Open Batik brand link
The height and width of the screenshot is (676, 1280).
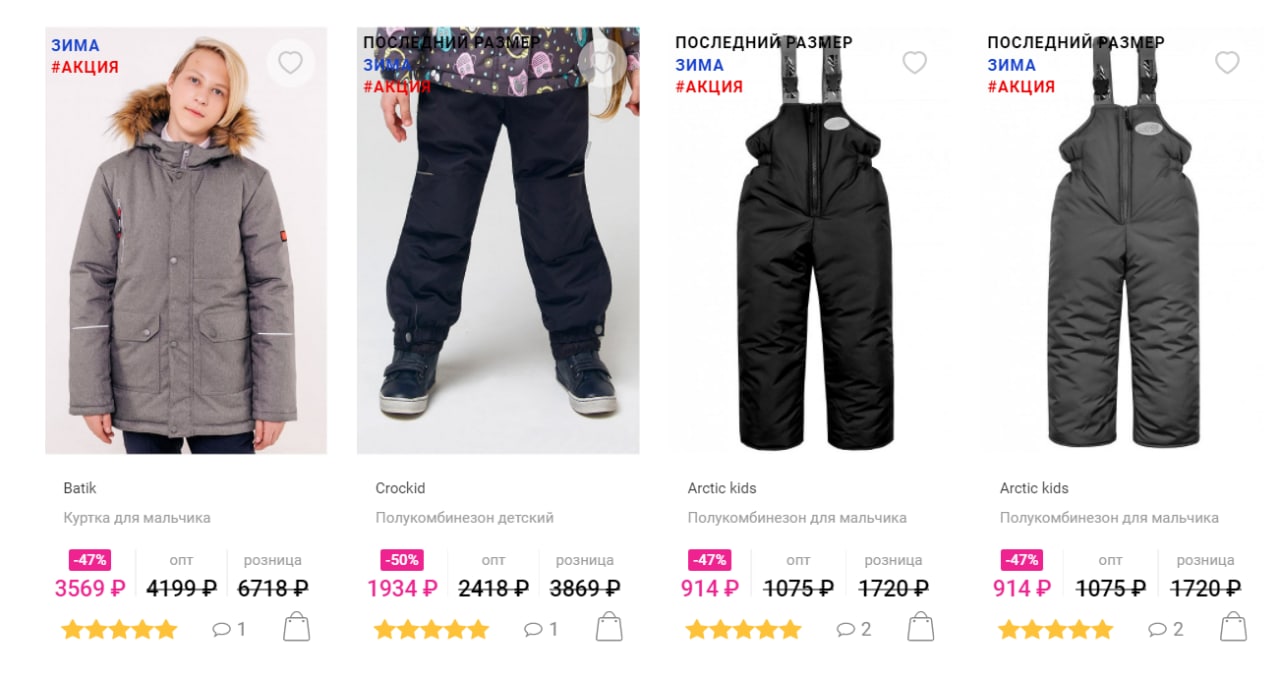pos(80,488)
